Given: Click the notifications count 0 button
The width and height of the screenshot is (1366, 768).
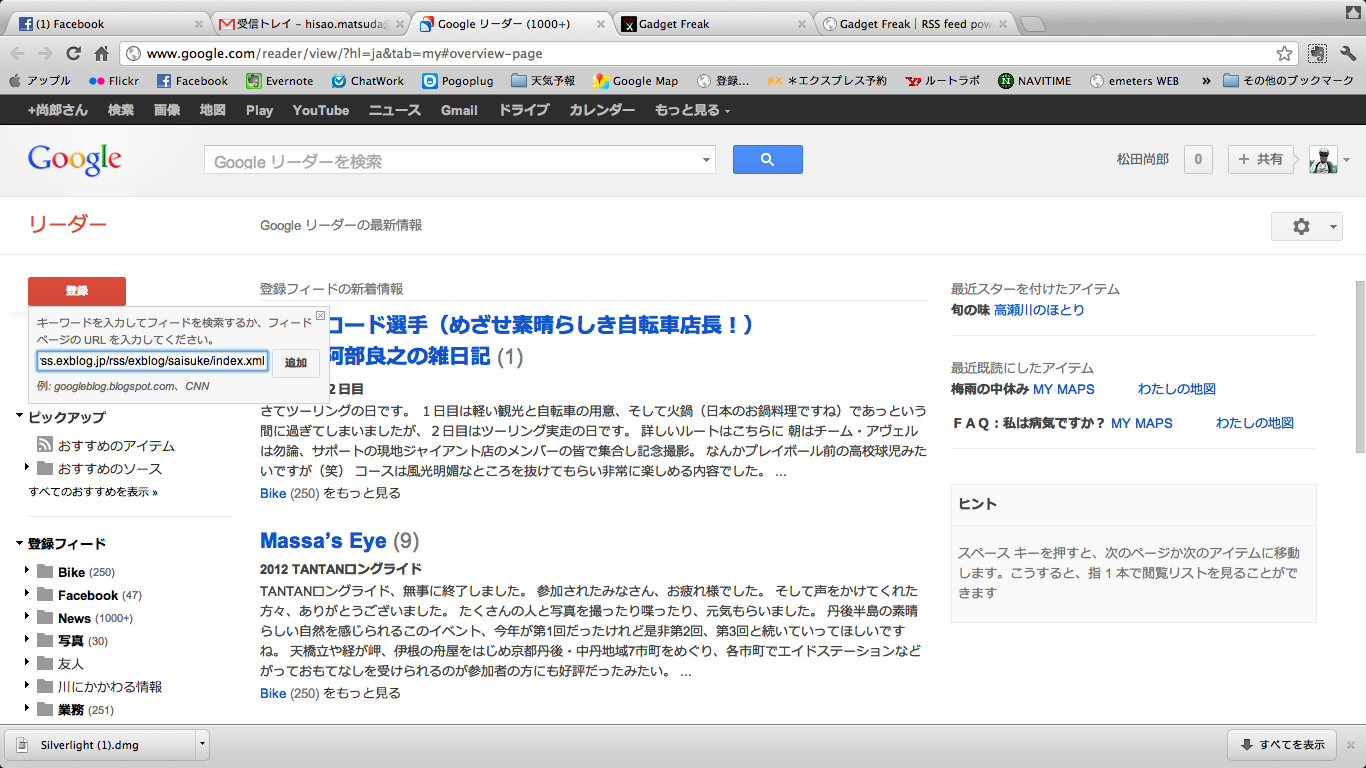Looking at the screenshot, I should coord(1198,159).
